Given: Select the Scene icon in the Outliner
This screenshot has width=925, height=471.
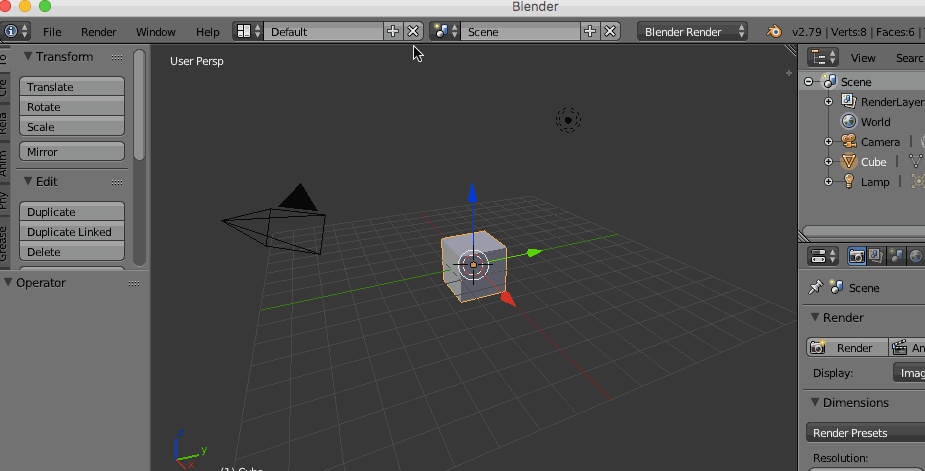Looking at the screenshot, I should pos(830,81).
